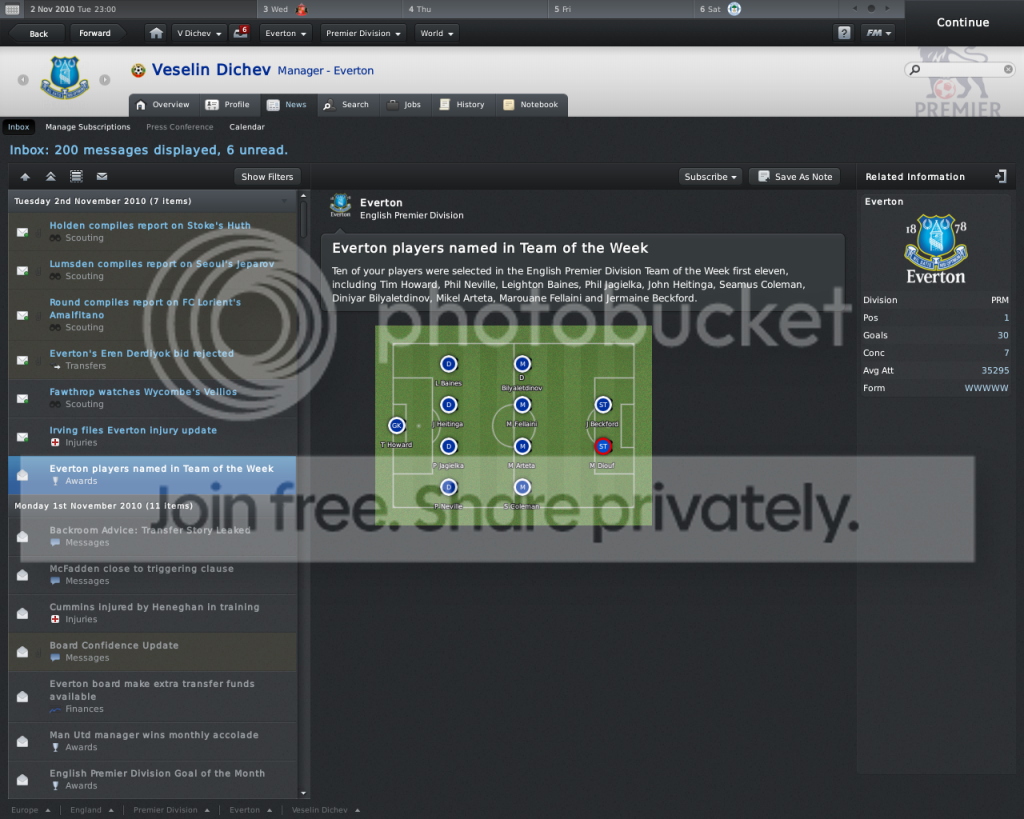1024x819 pixels.
Task: Open the Subscribe dropdown
Action: [x=710, y=177]
